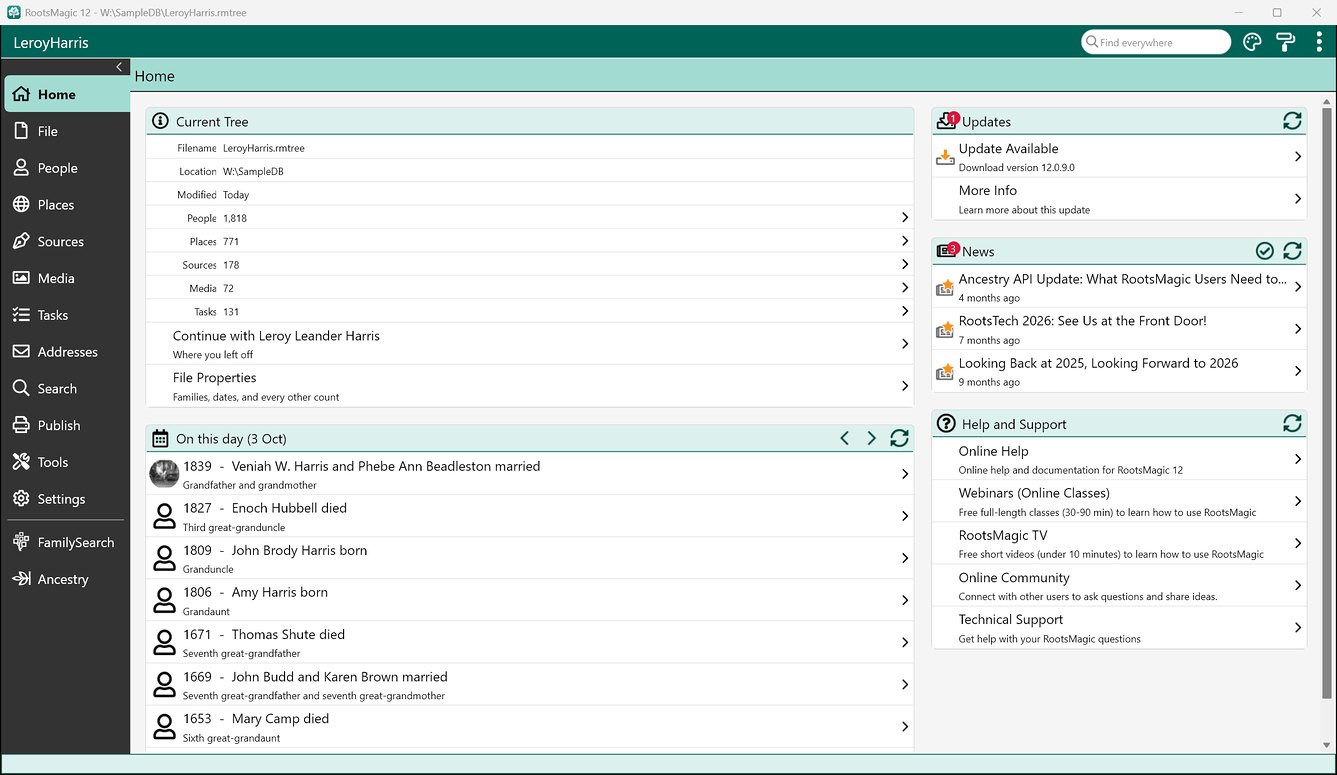Refresh the On this day list
1337x775 pixels.
(x=899, y=438)
